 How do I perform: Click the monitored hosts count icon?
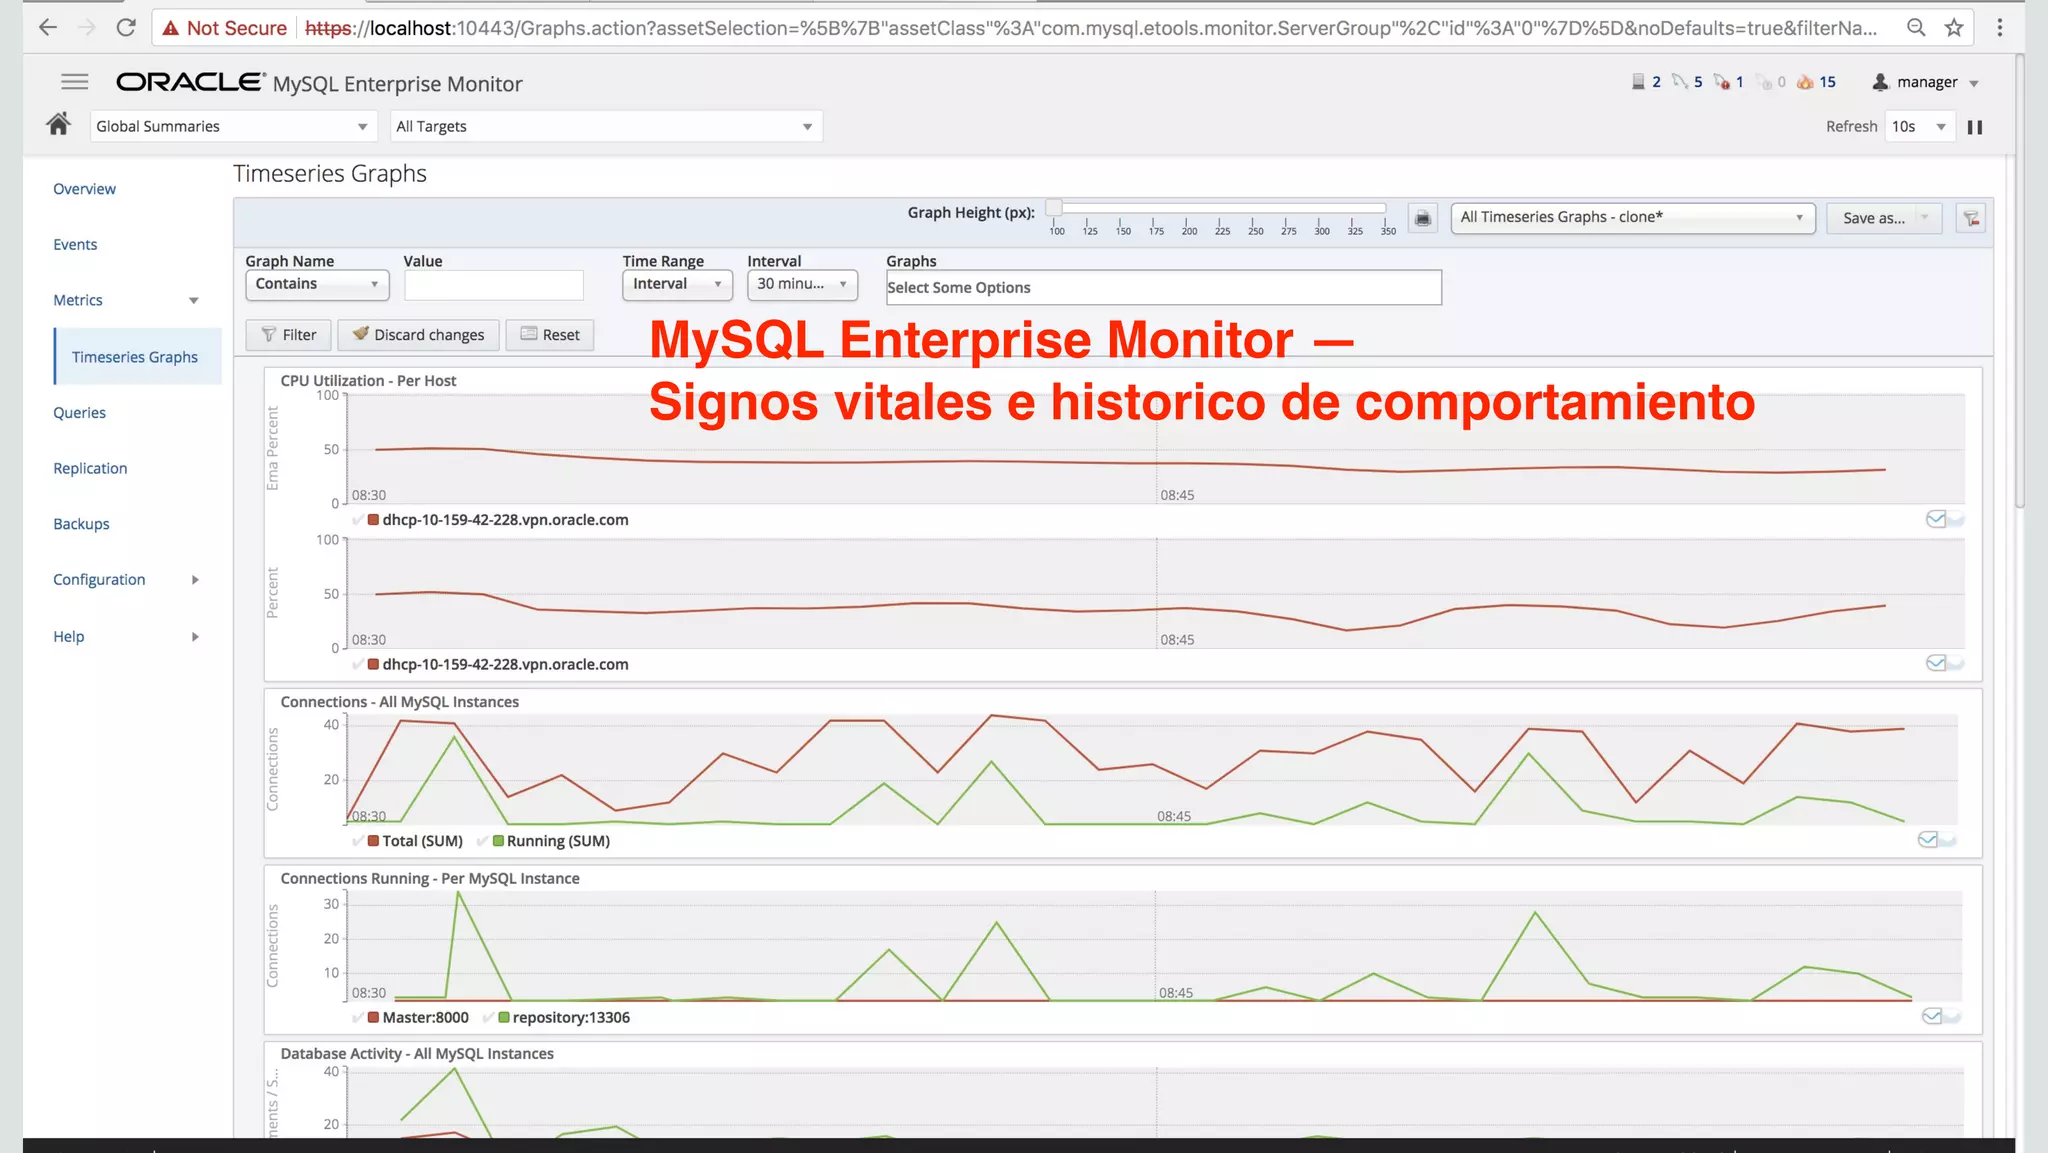click(x=1638, y=82)
